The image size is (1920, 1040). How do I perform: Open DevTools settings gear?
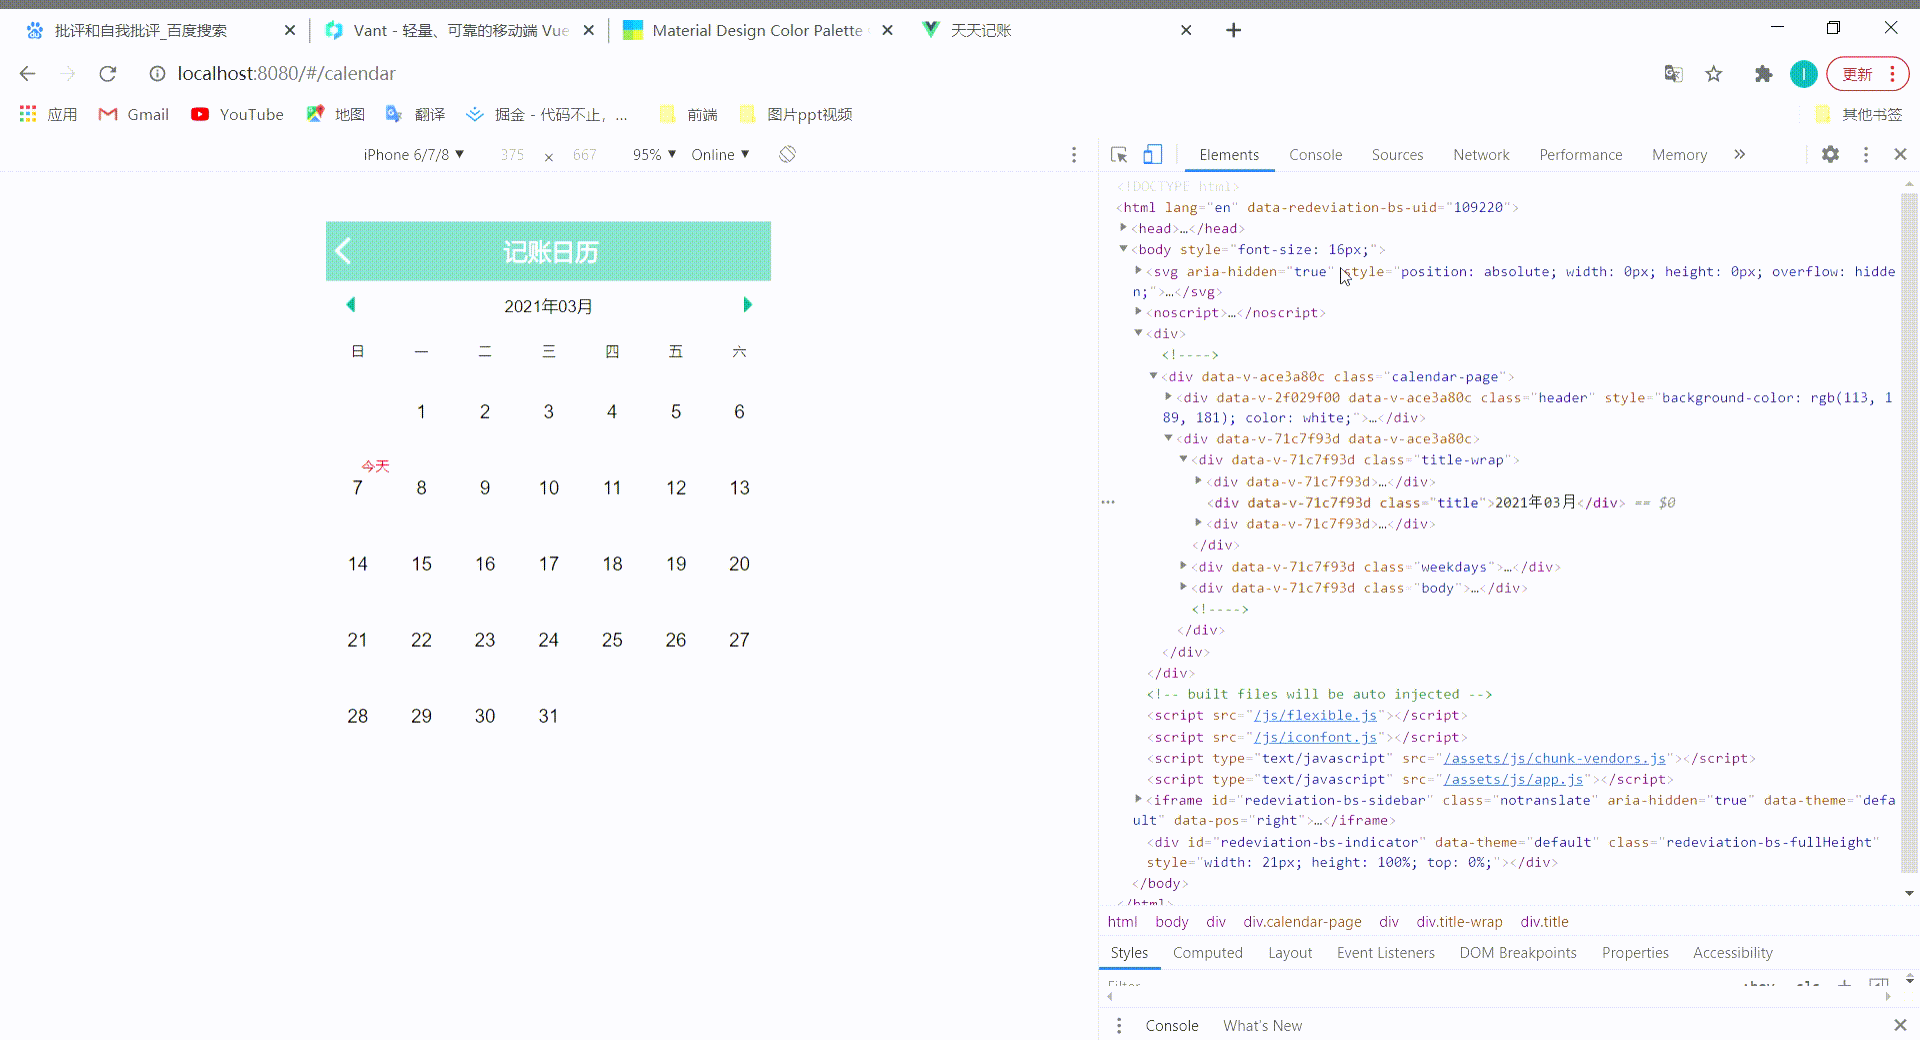1830,154
